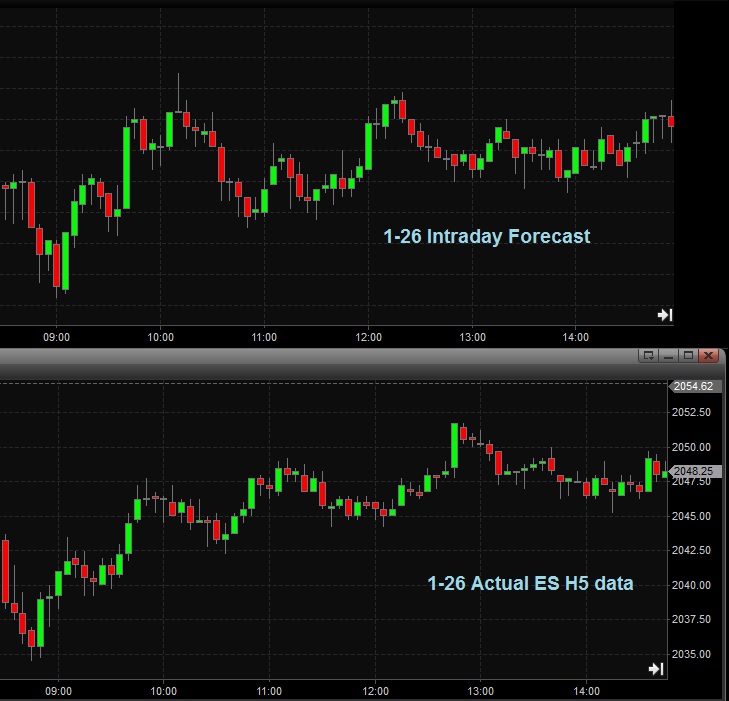This screenshot has width=729, height=701.
Task: Click the 2048.25 current price label
Action: coord(692,470)
